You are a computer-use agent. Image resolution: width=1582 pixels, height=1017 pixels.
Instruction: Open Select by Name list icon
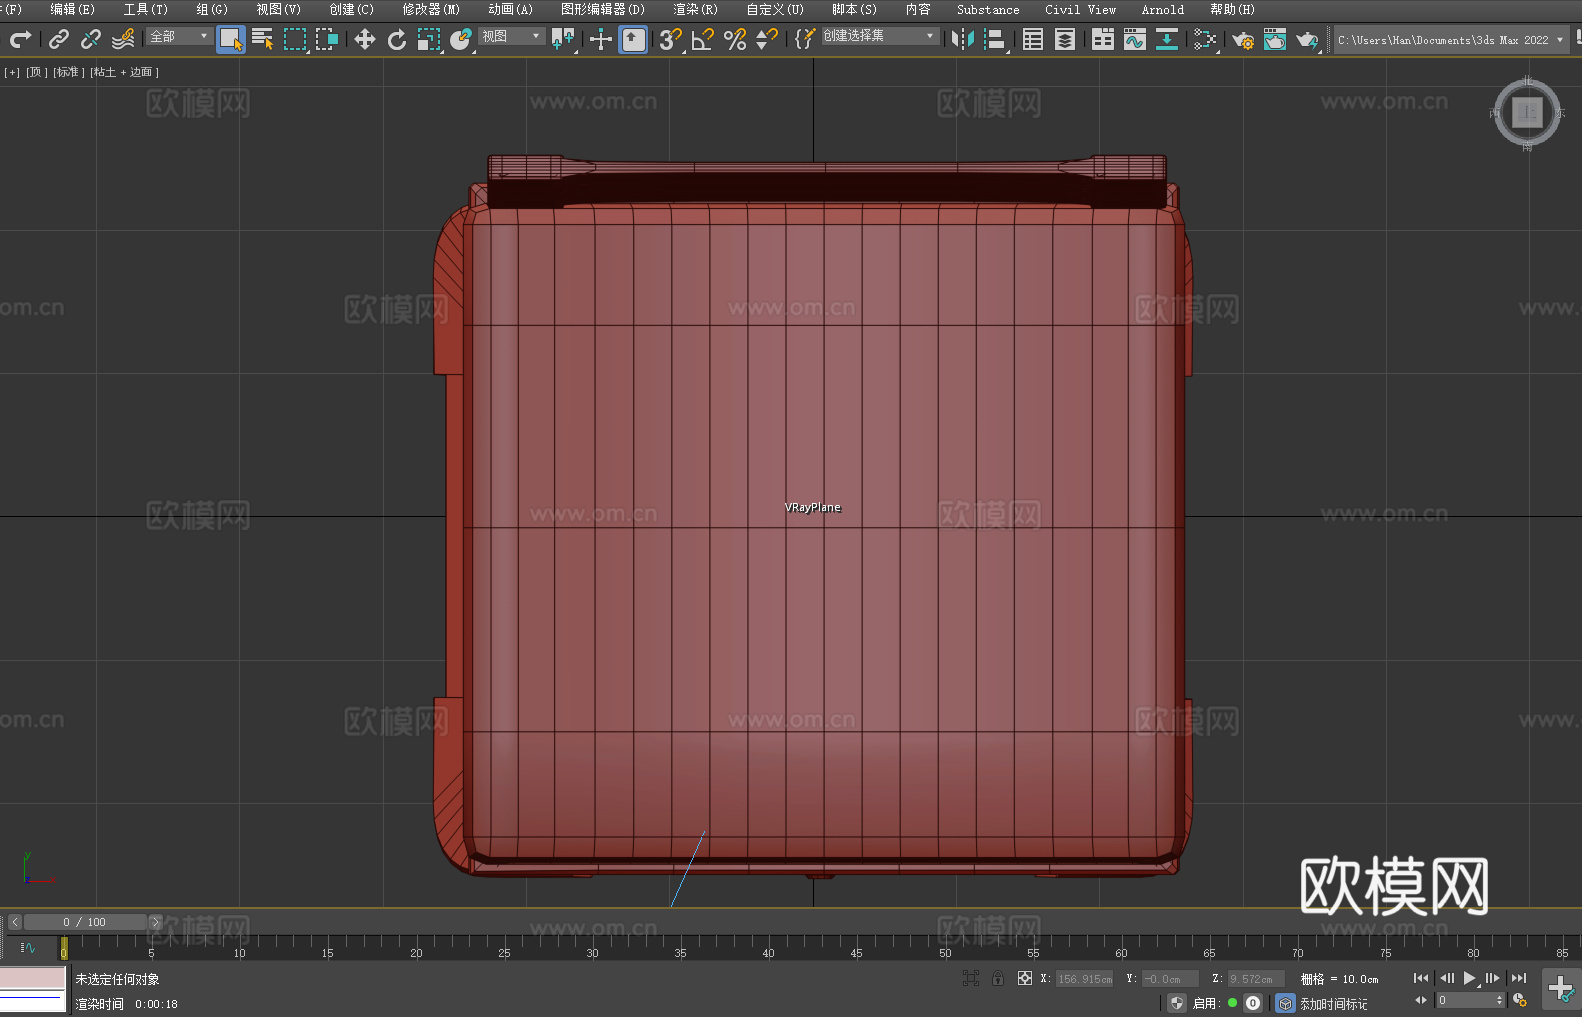pyautogui.click(x=263, y=40)
